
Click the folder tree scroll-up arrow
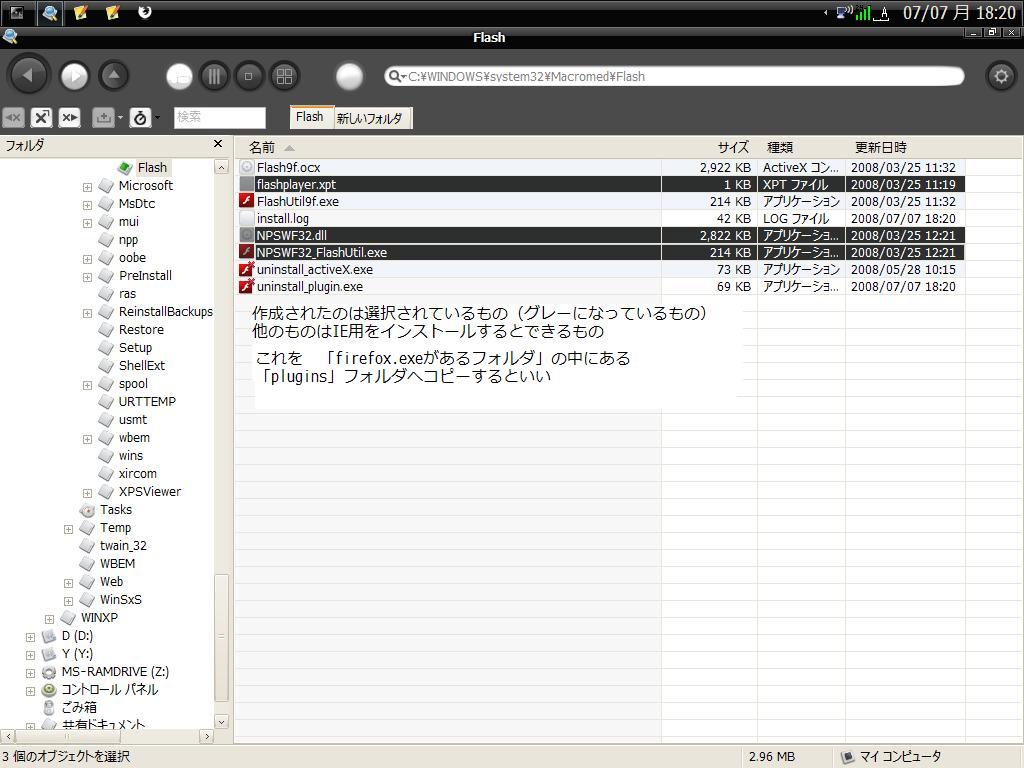(x=221, y=168)
